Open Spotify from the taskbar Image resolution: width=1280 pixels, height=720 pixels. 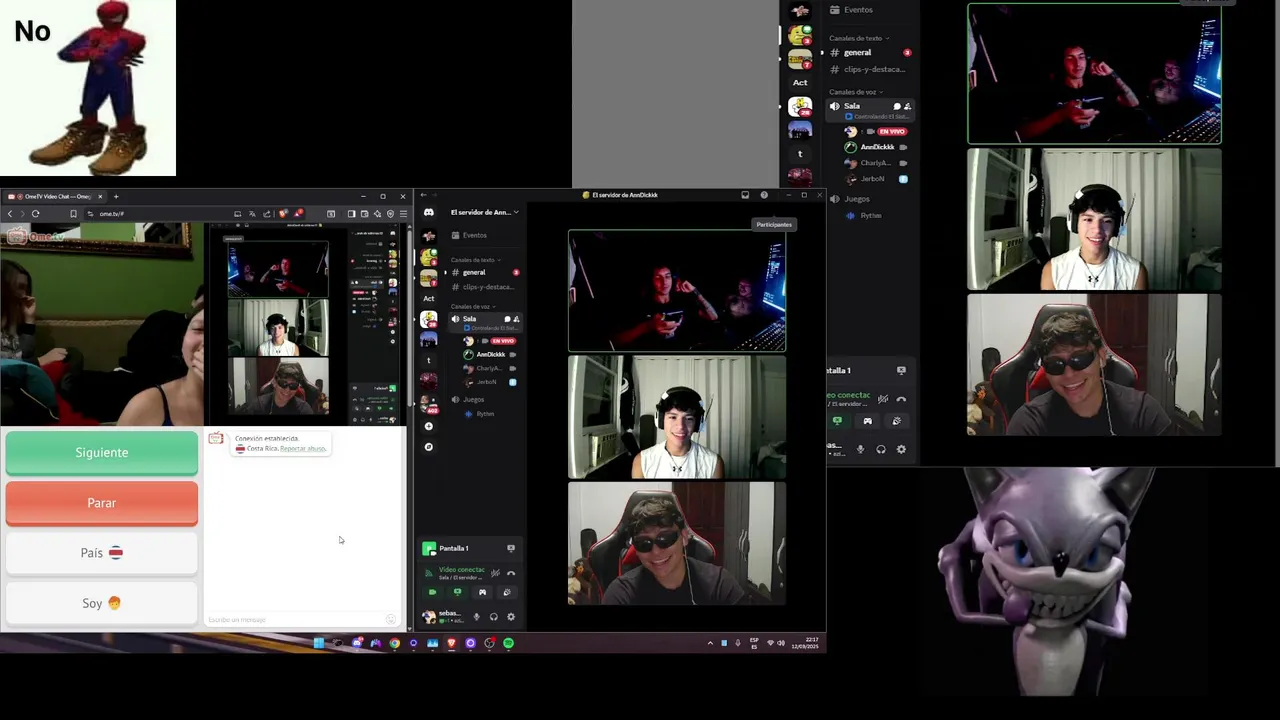click(508, 643)
